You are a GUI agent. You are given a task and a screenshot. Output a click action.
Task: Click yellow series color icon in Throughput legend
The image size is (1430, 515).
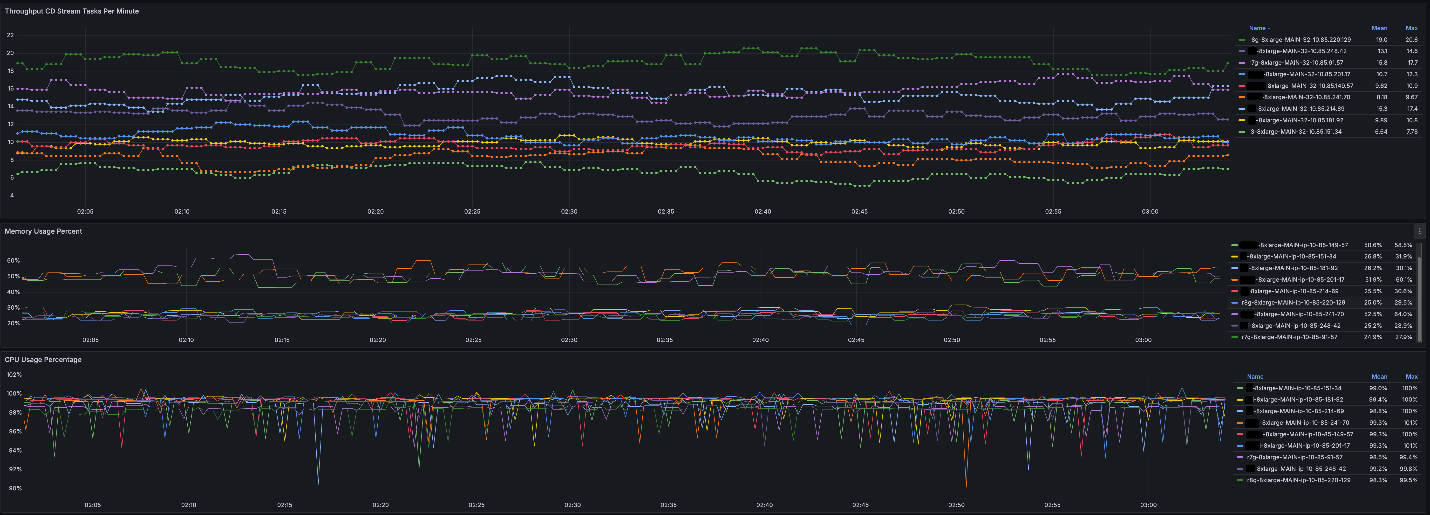tap(1244, 119)
